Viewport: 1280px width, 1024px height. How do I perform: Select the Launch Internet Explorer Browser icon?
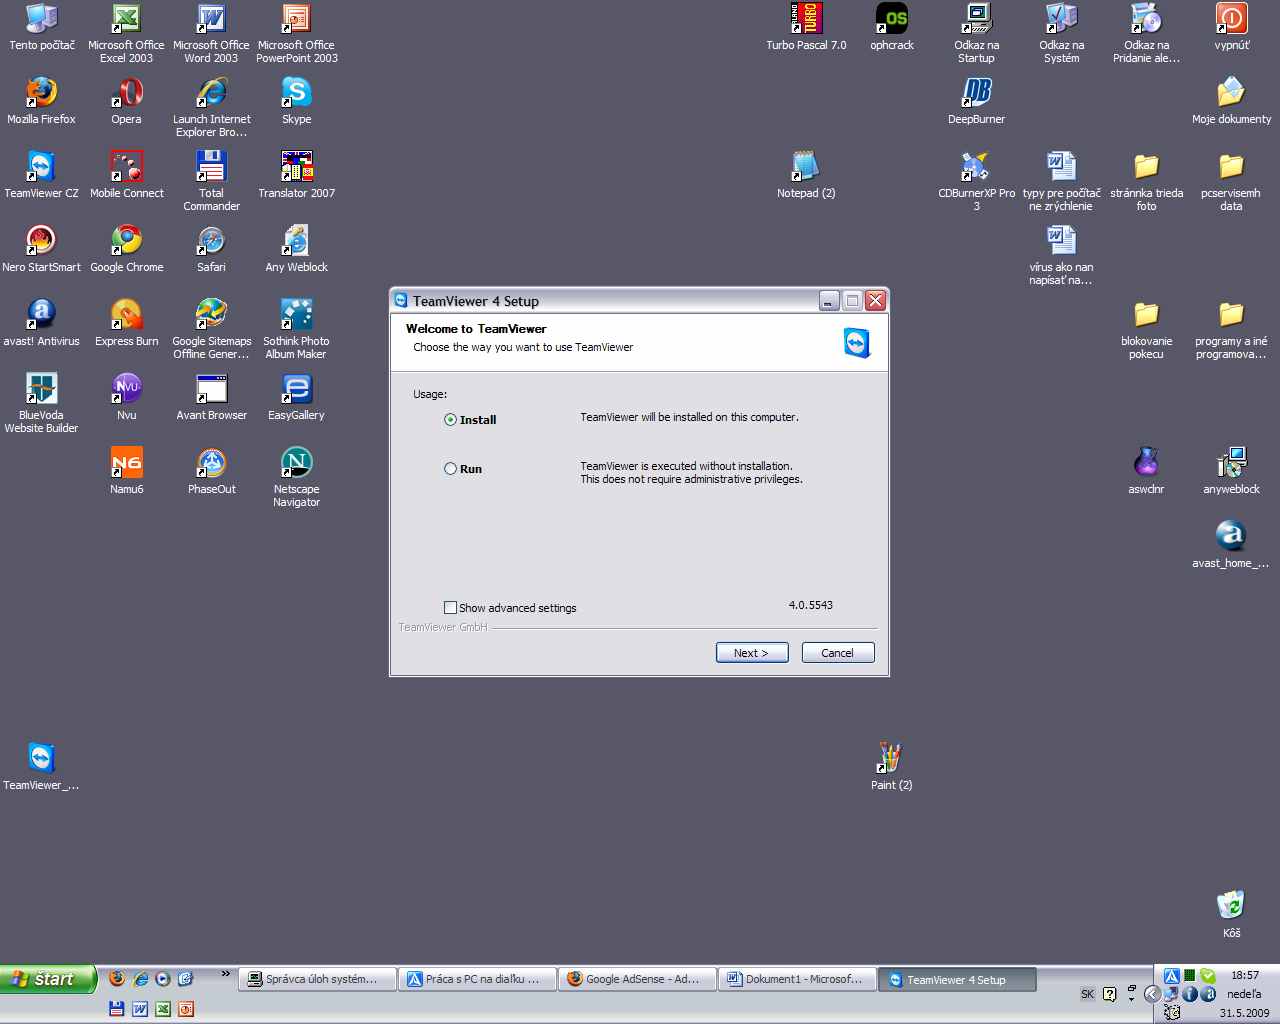(x=211, y=107)
